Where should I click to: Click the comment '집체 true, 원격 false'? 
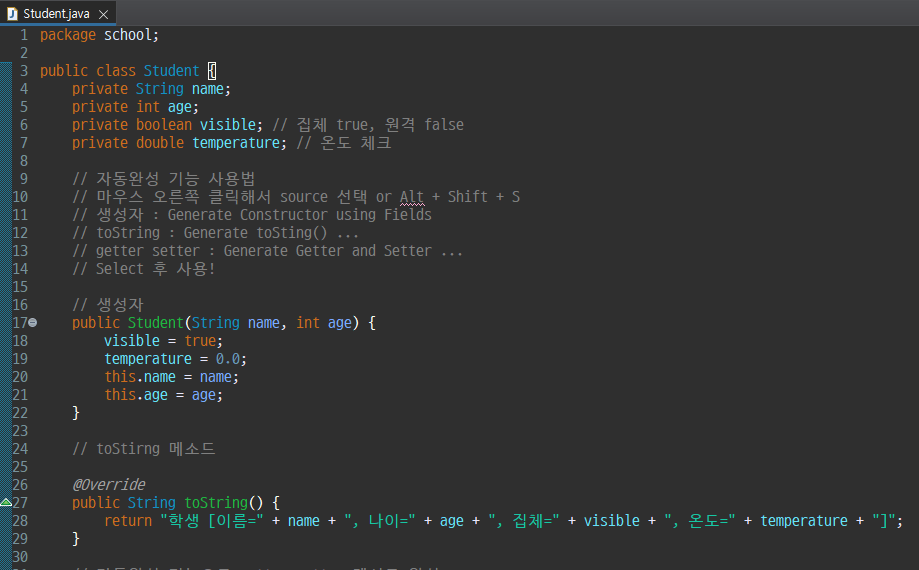pyautogui.click(x=380, y=125)
